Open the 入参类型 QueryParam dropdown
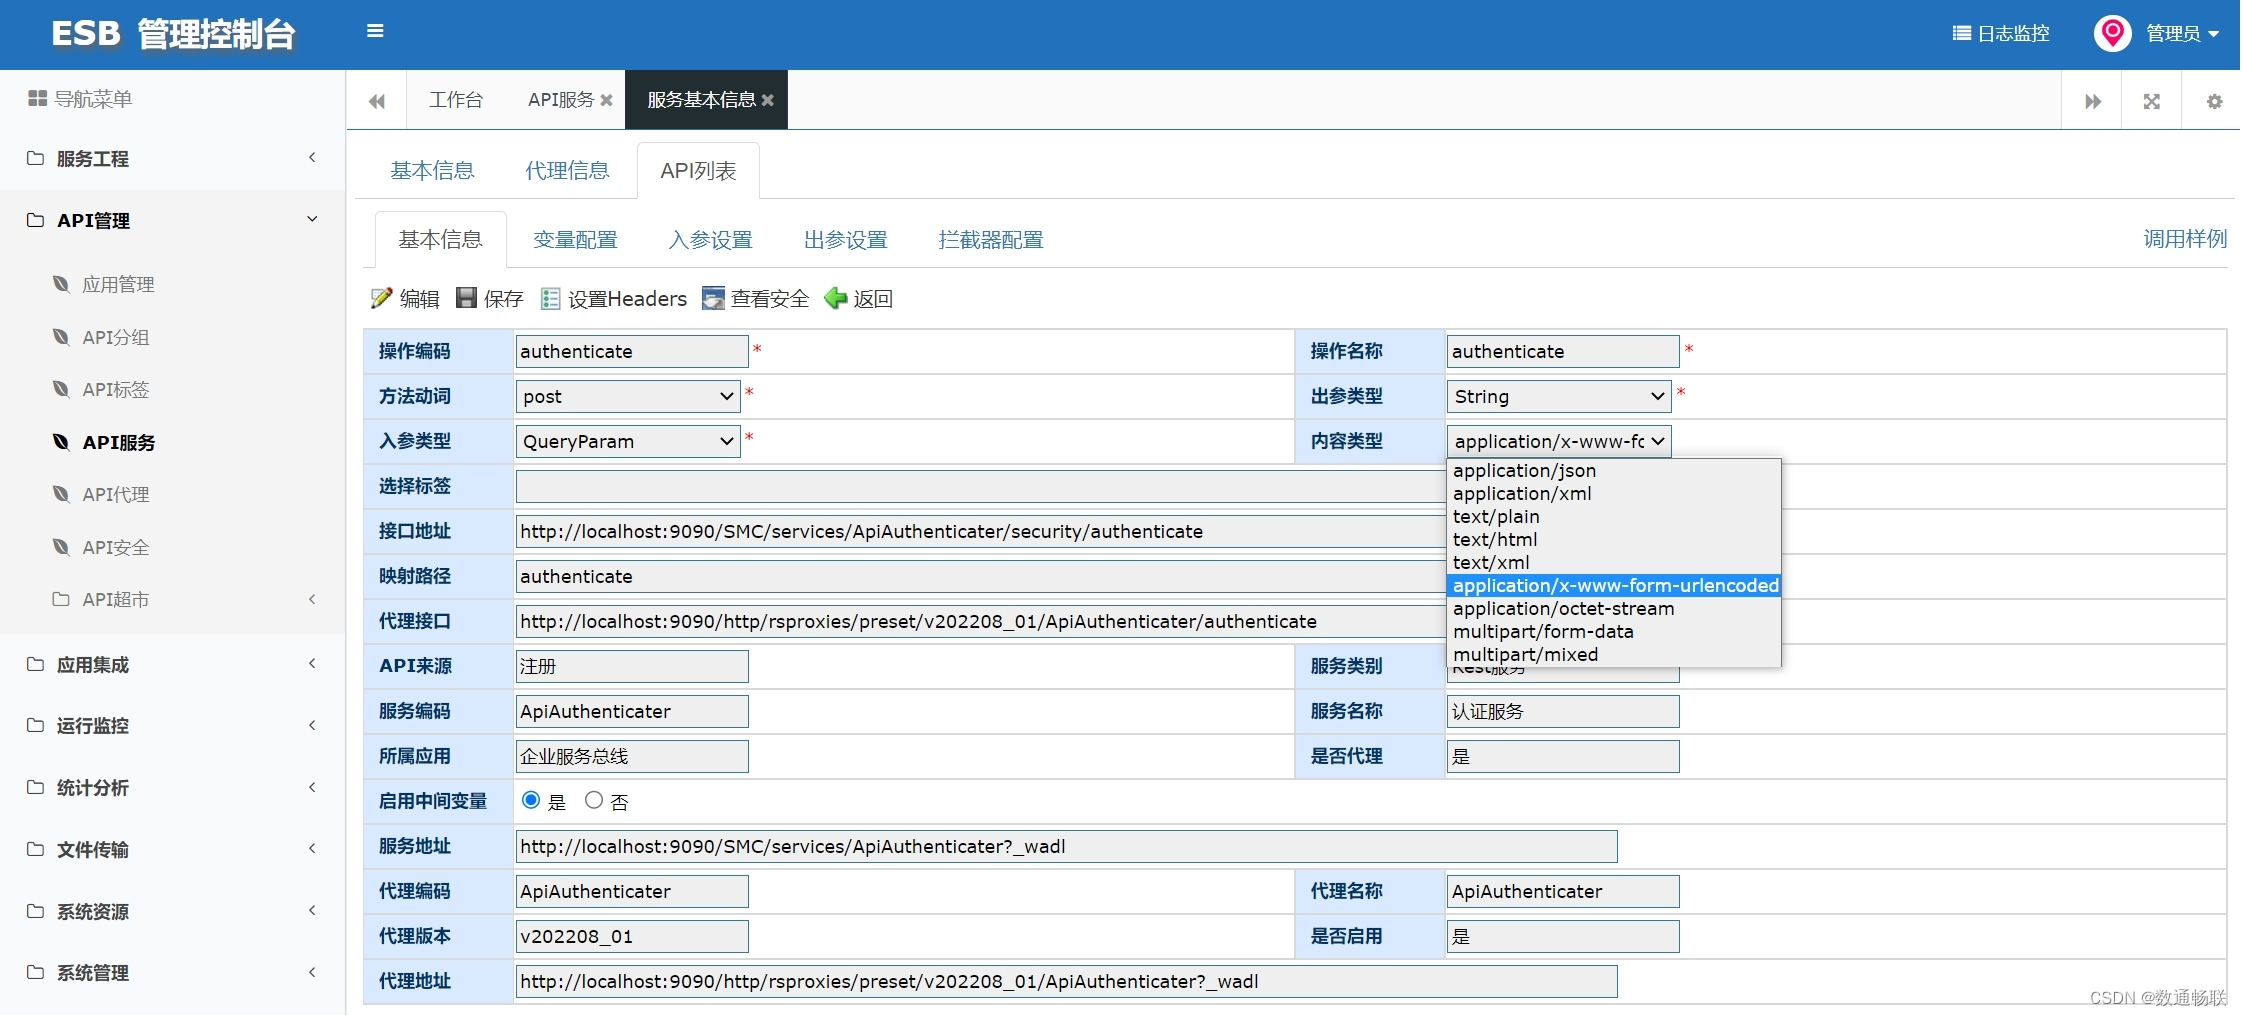This screenshot has width=2242, height=1016. coord(628,441)
